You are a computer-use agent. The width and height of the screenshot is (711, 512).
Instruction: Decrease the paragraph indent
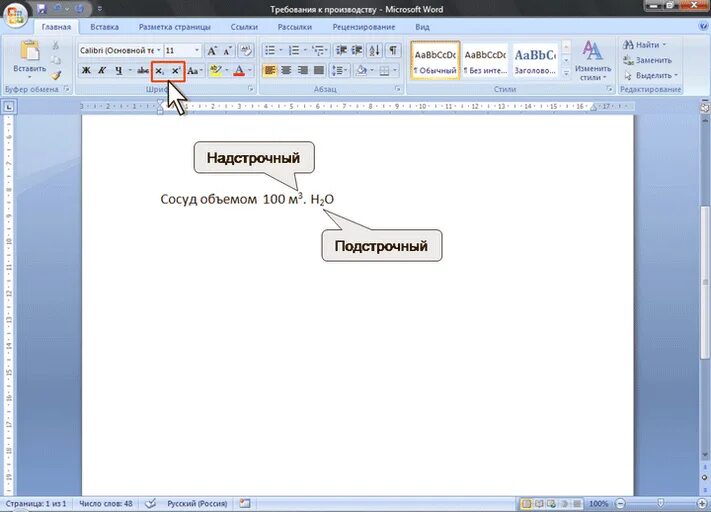click(x=341, y=50)
